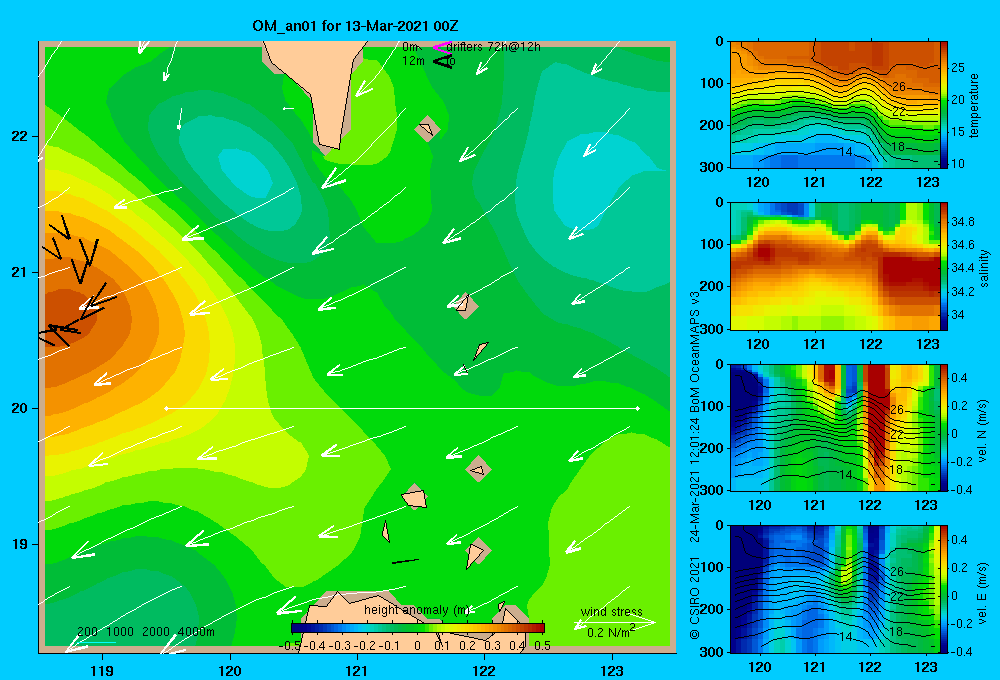Click the vel. N color scale bar
This screenshot has height=680, width=1000.
tap(944, 427)
